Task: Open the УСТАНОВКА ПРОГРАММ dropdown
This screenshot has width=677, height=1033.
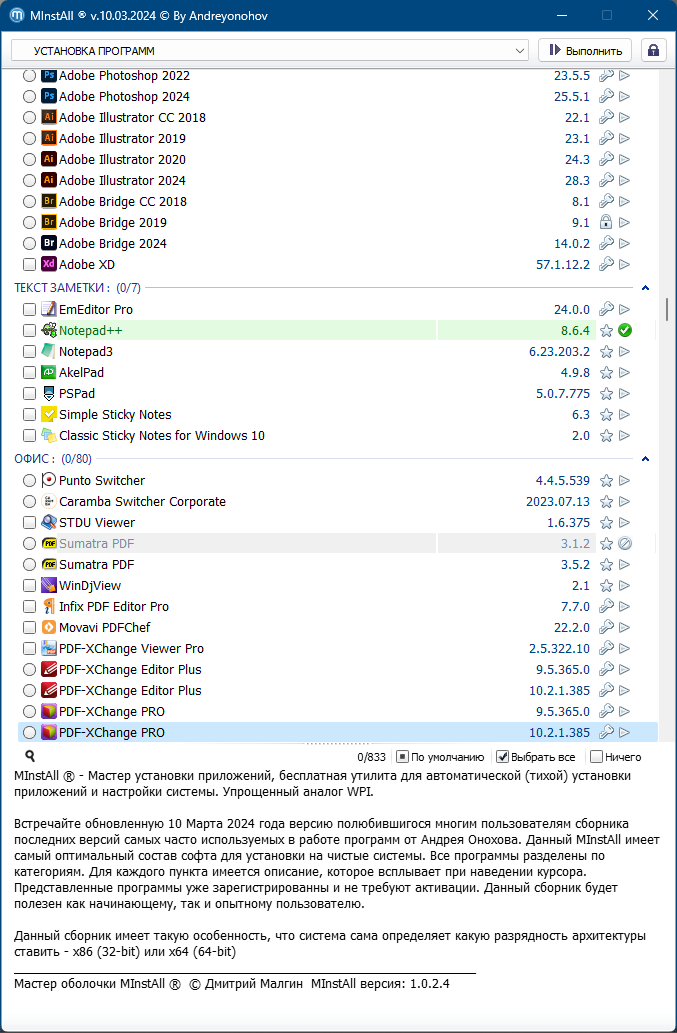Action: point(270,50)
